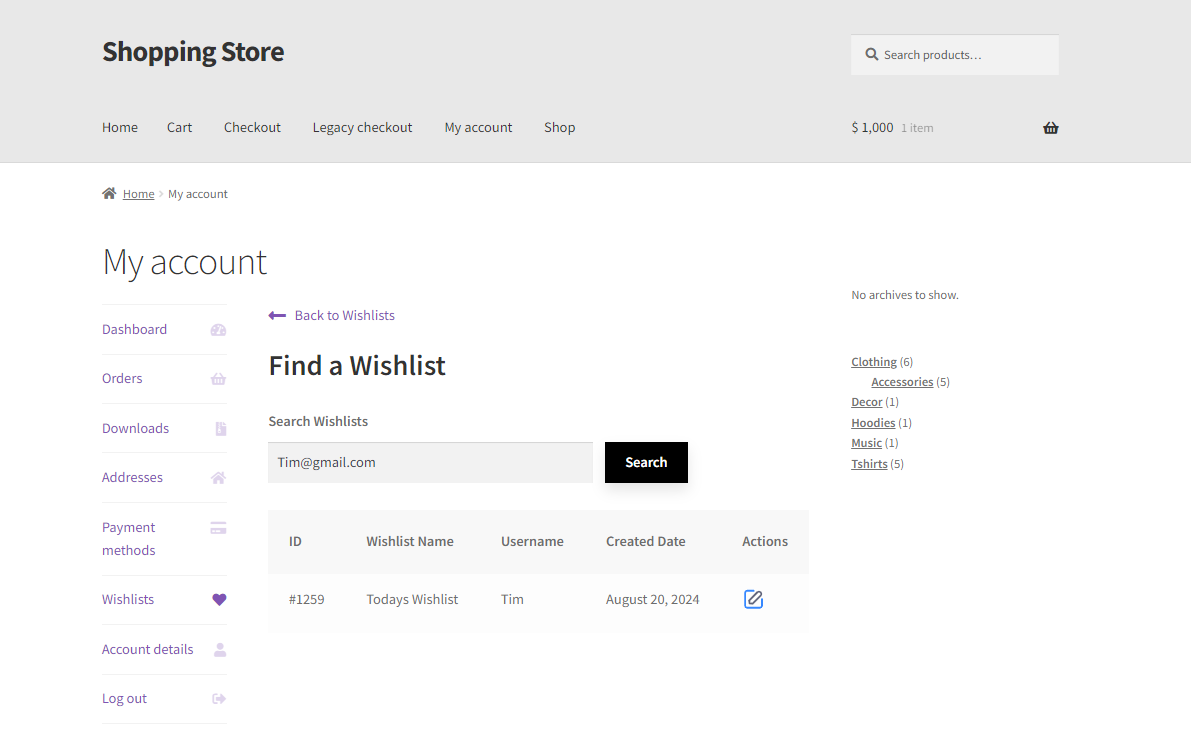Open the Tshirts category link

pos(869,463)
